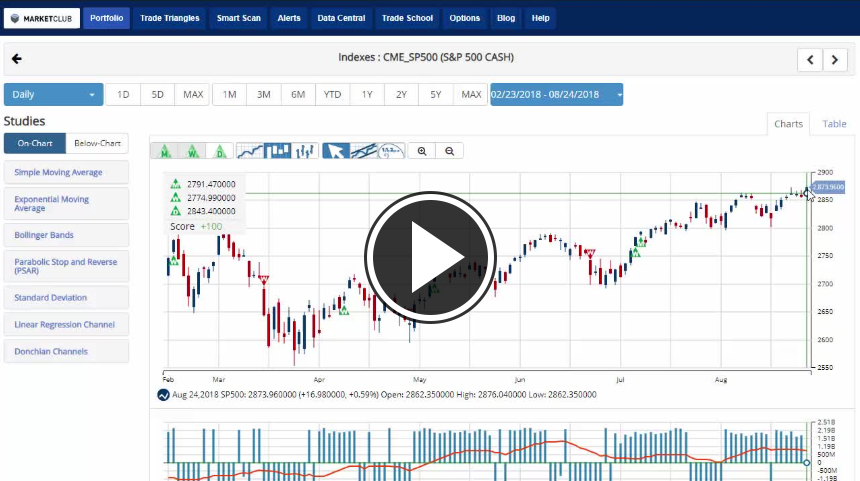Toggle the daily Trade Triangle indicator
The image size is (860, 481).
click(x=220, y=151)
